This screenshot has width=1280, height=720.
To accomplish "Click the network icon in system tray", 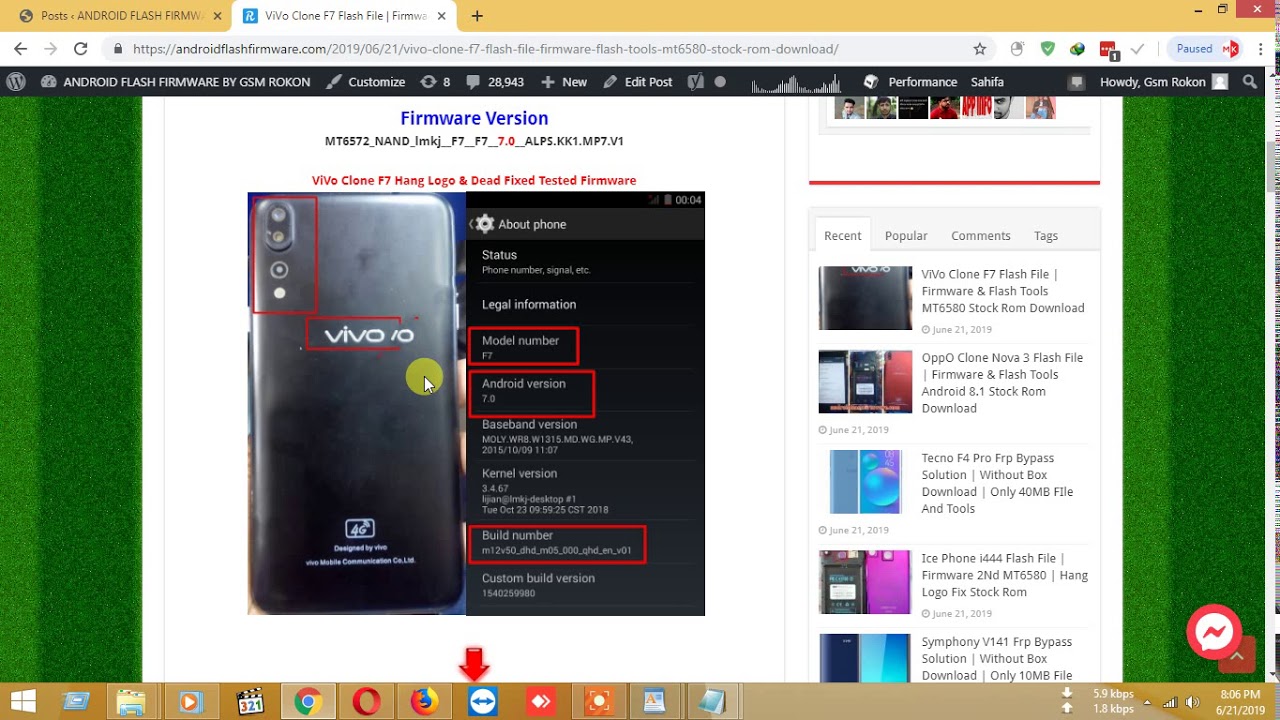I will (x=1170, y=702).
